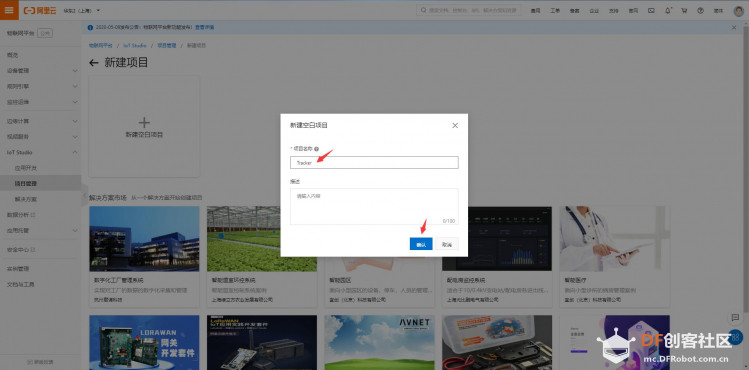Click the info icon in the announcement banner

pos(90,28)
